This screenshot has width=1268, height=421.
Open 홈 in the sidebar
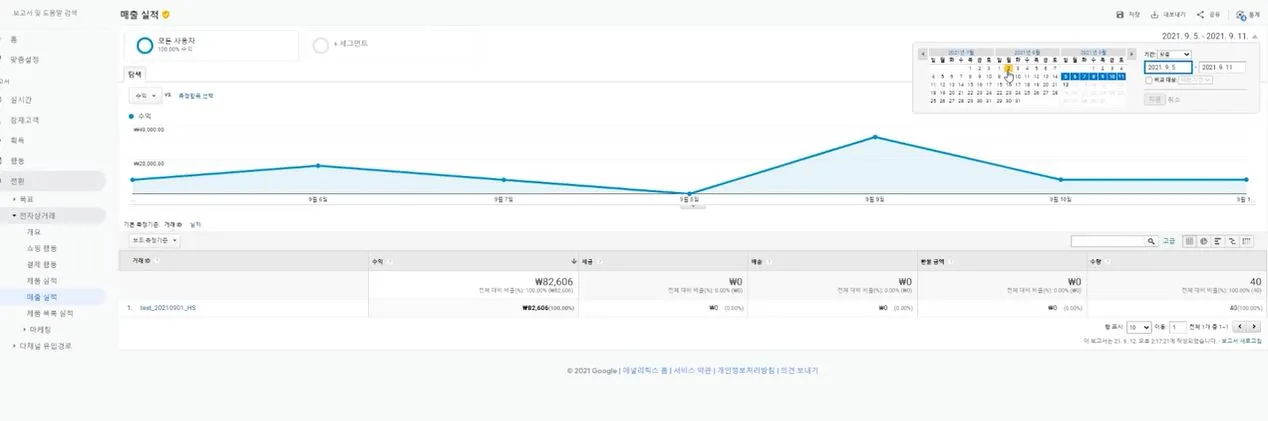(x=13, y=39)
